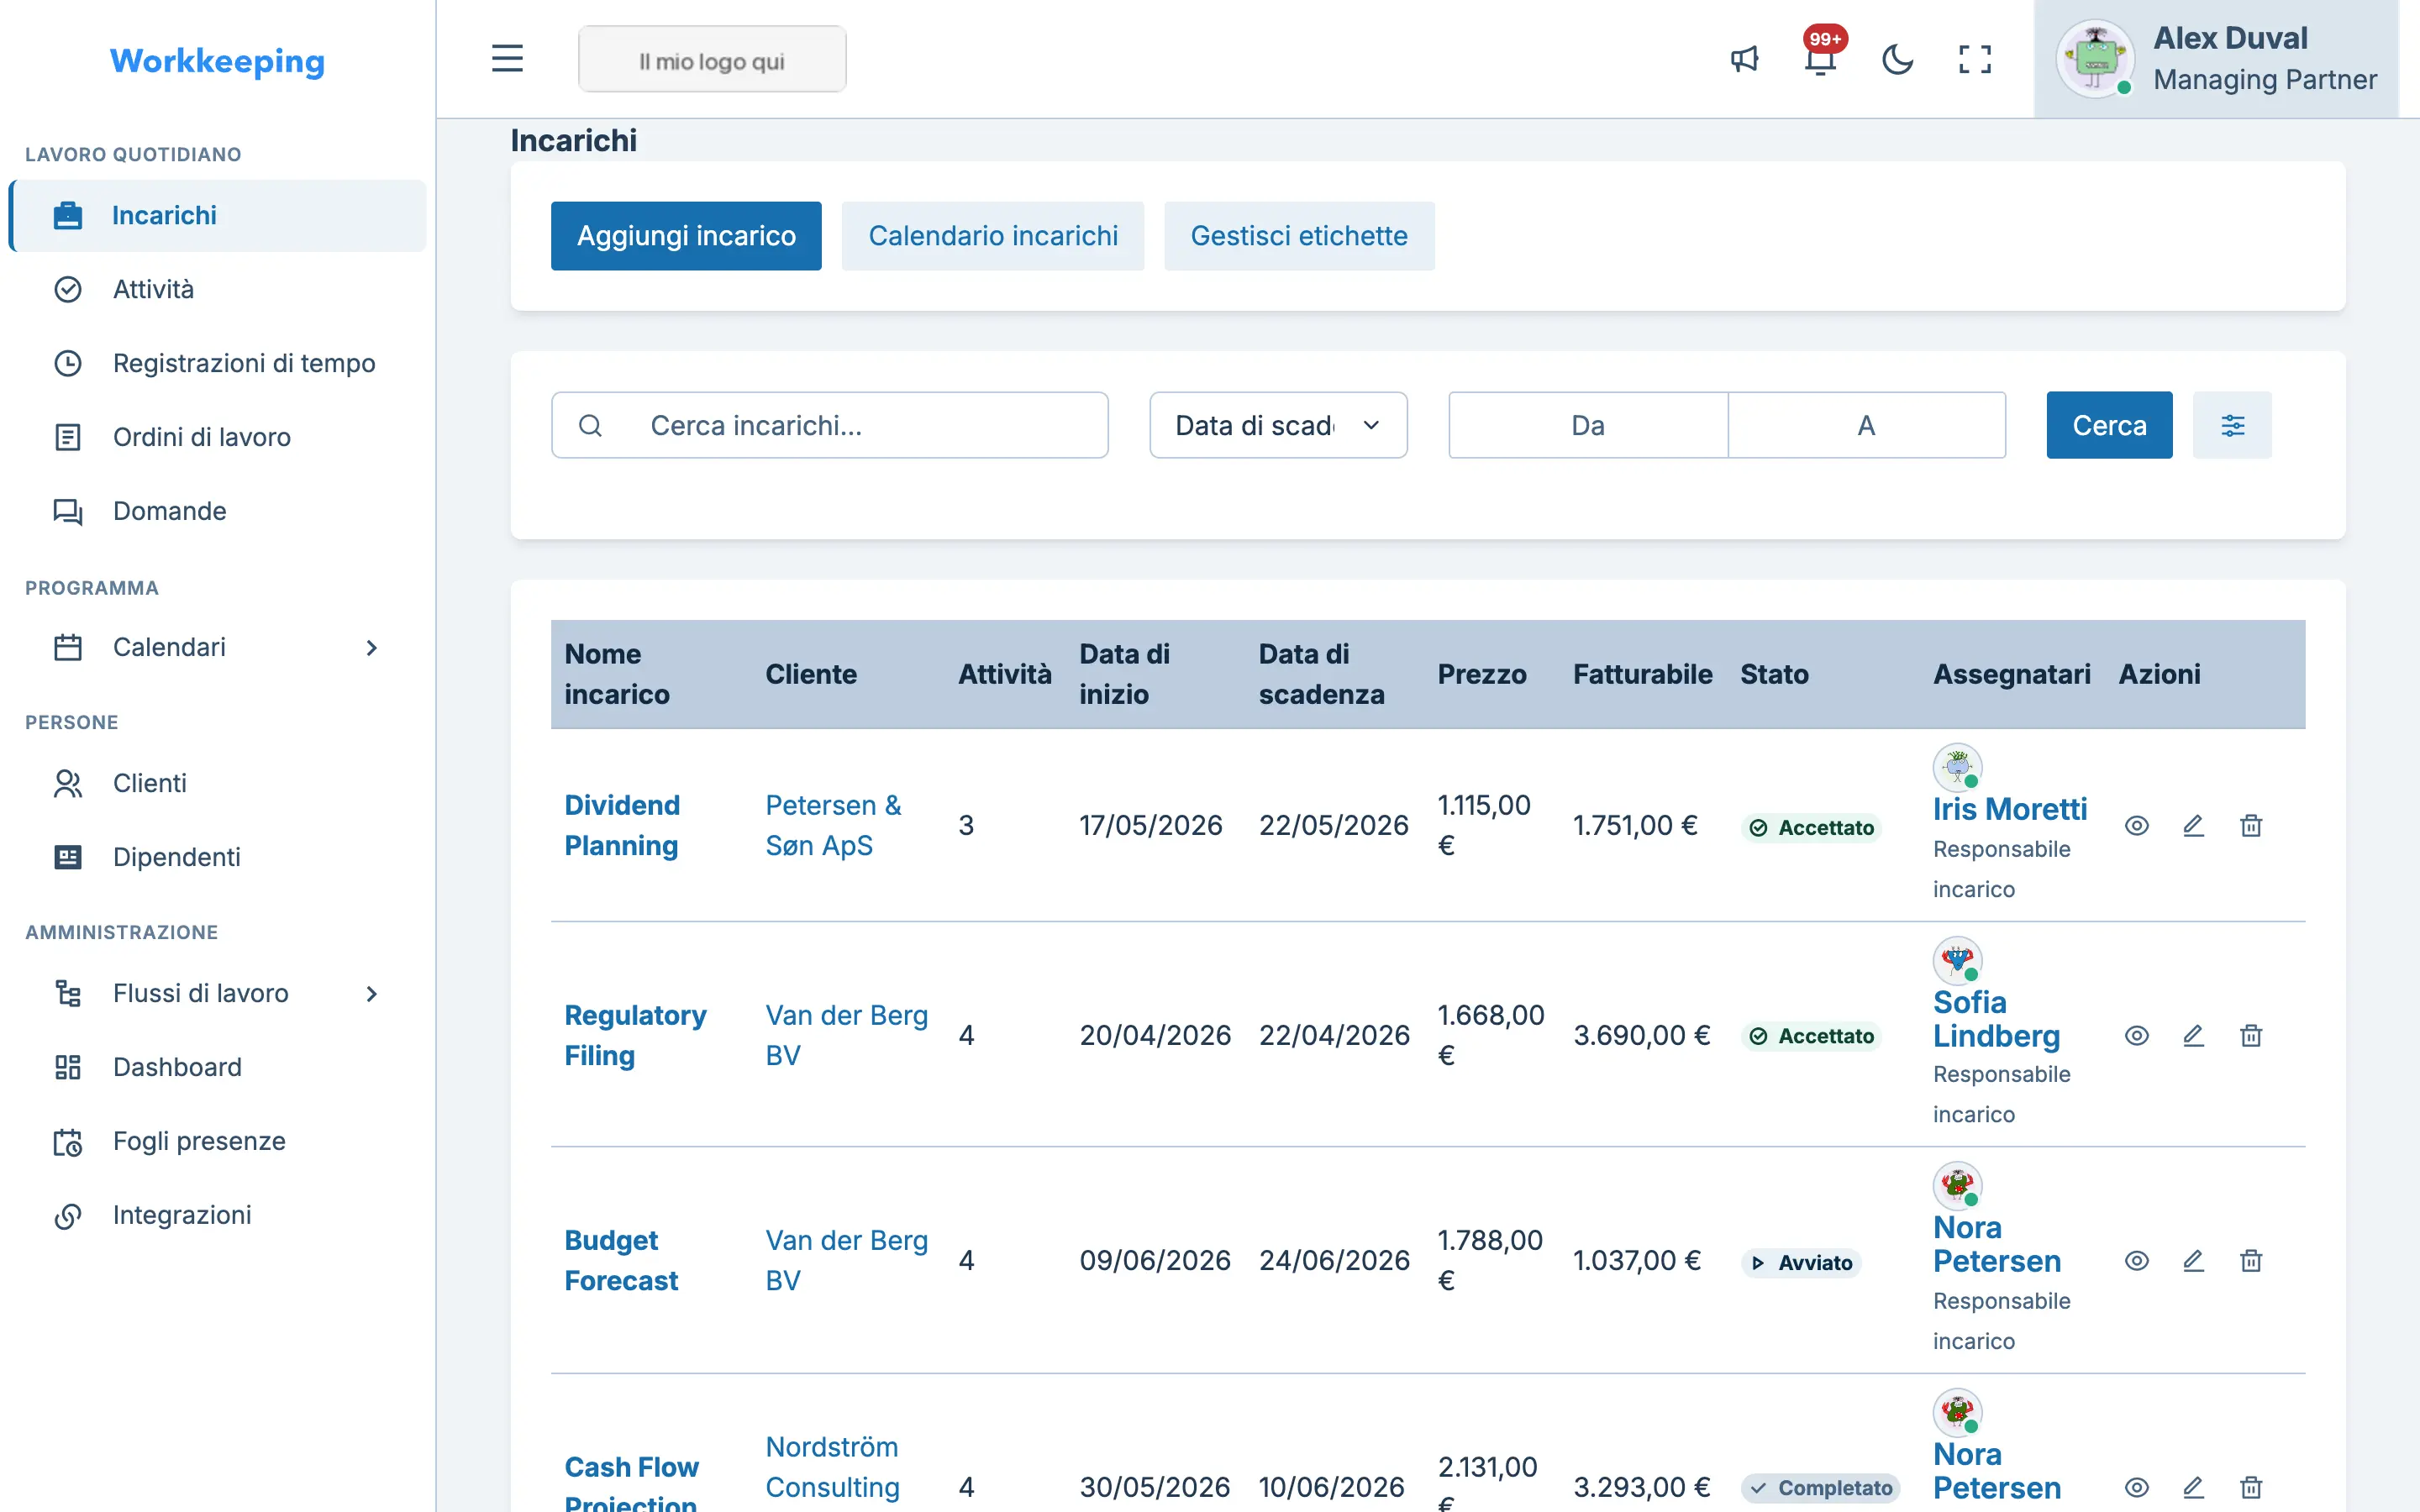Delete the Regulatory Filing row with trash icon
The width and height of the screenshot is (2420, 1512).
pos(2251,1035)
